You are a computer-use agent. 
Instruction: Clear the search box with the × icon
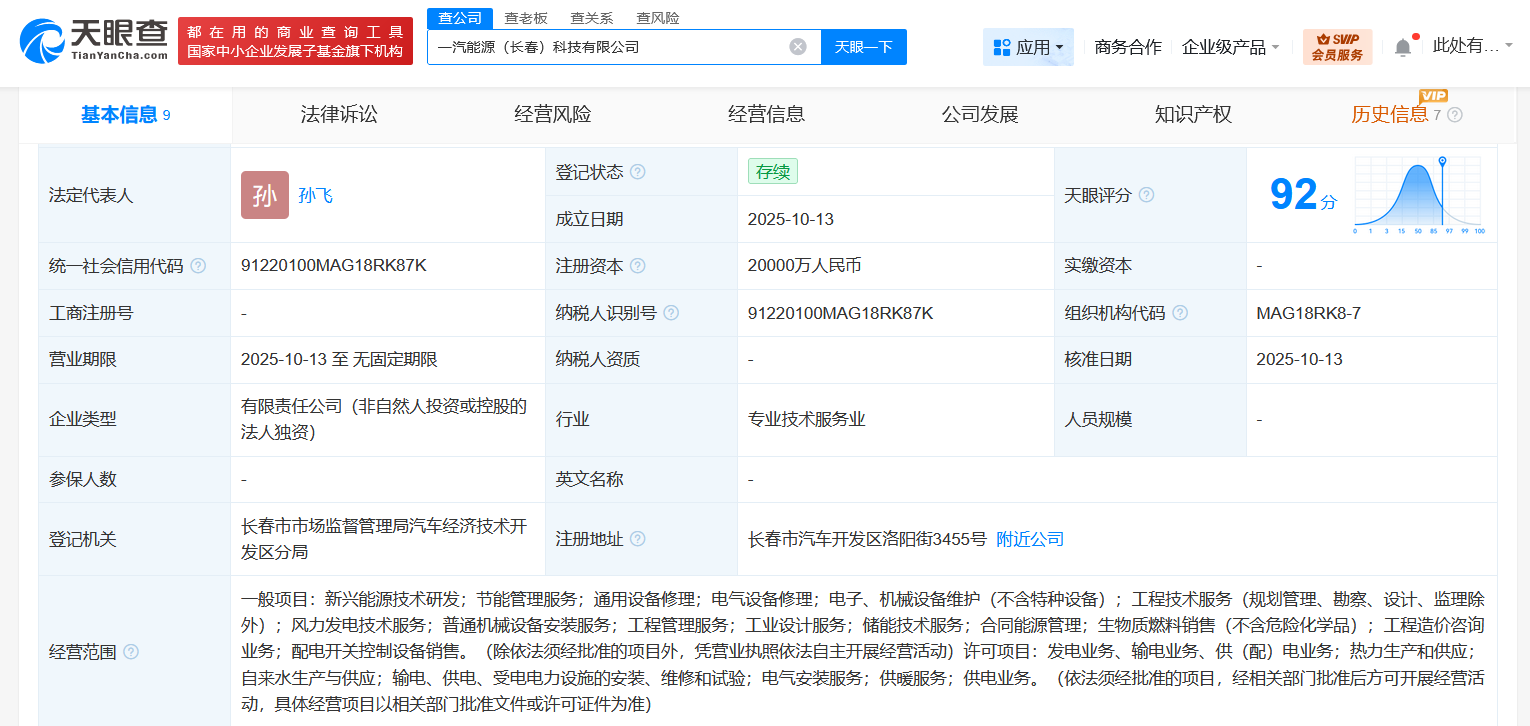[797, 46]
